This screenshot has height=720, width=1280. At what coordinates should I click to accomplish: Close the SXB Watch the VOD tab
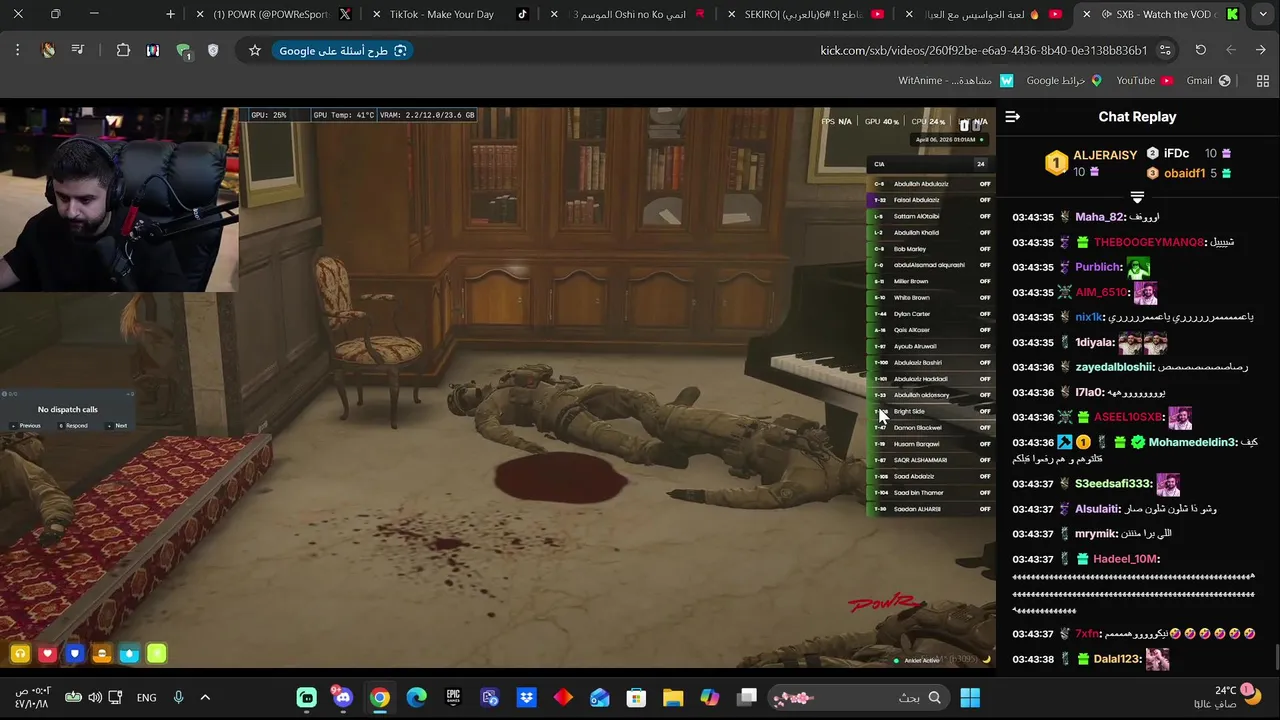tap(1086, 14)
